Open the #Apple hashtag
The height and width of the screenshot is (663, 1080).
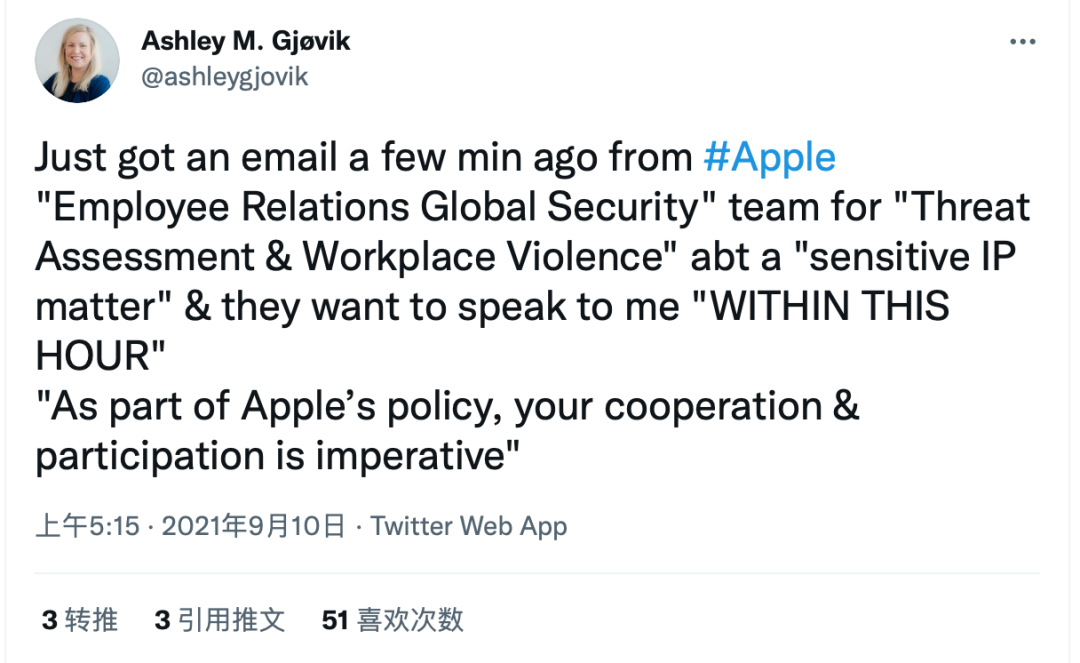[769, 158]
